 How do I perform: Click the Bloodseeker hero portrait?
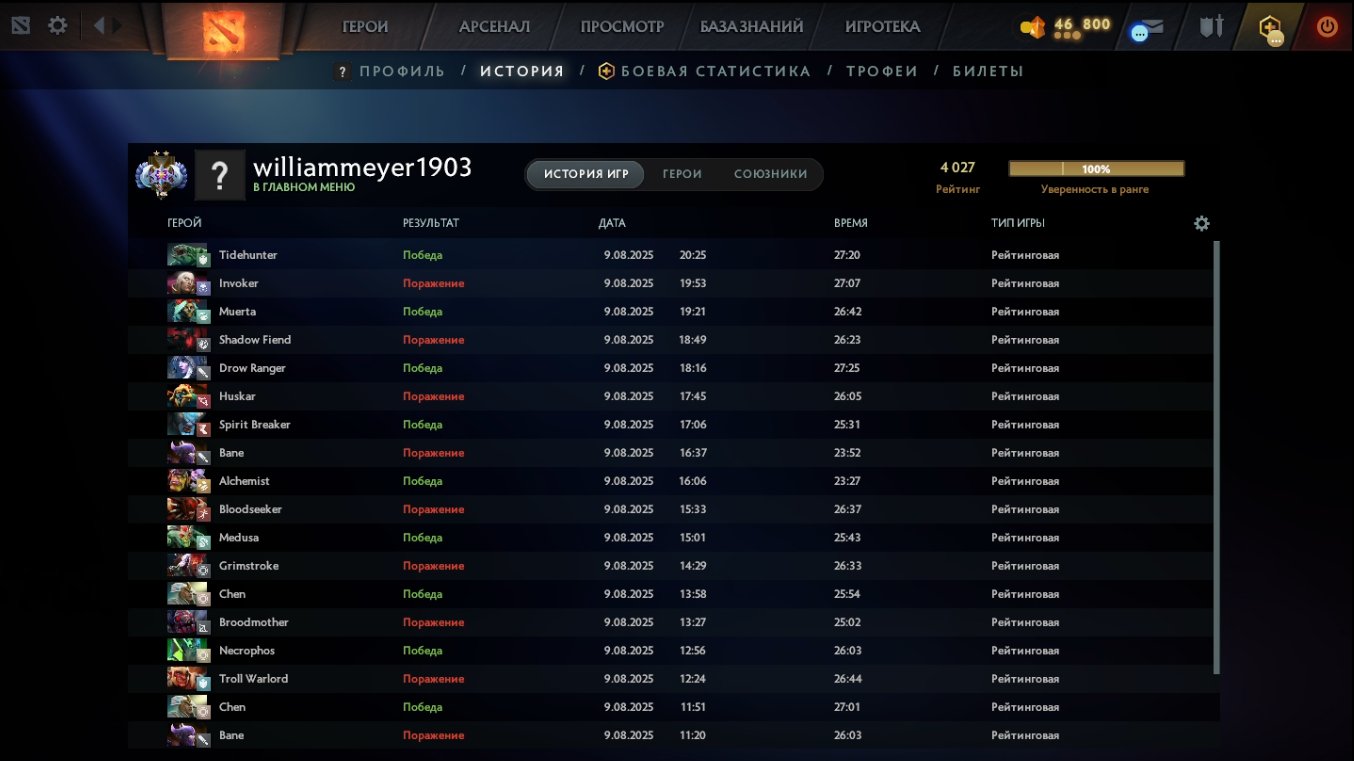pyautogui.click(x=187, y=509)
